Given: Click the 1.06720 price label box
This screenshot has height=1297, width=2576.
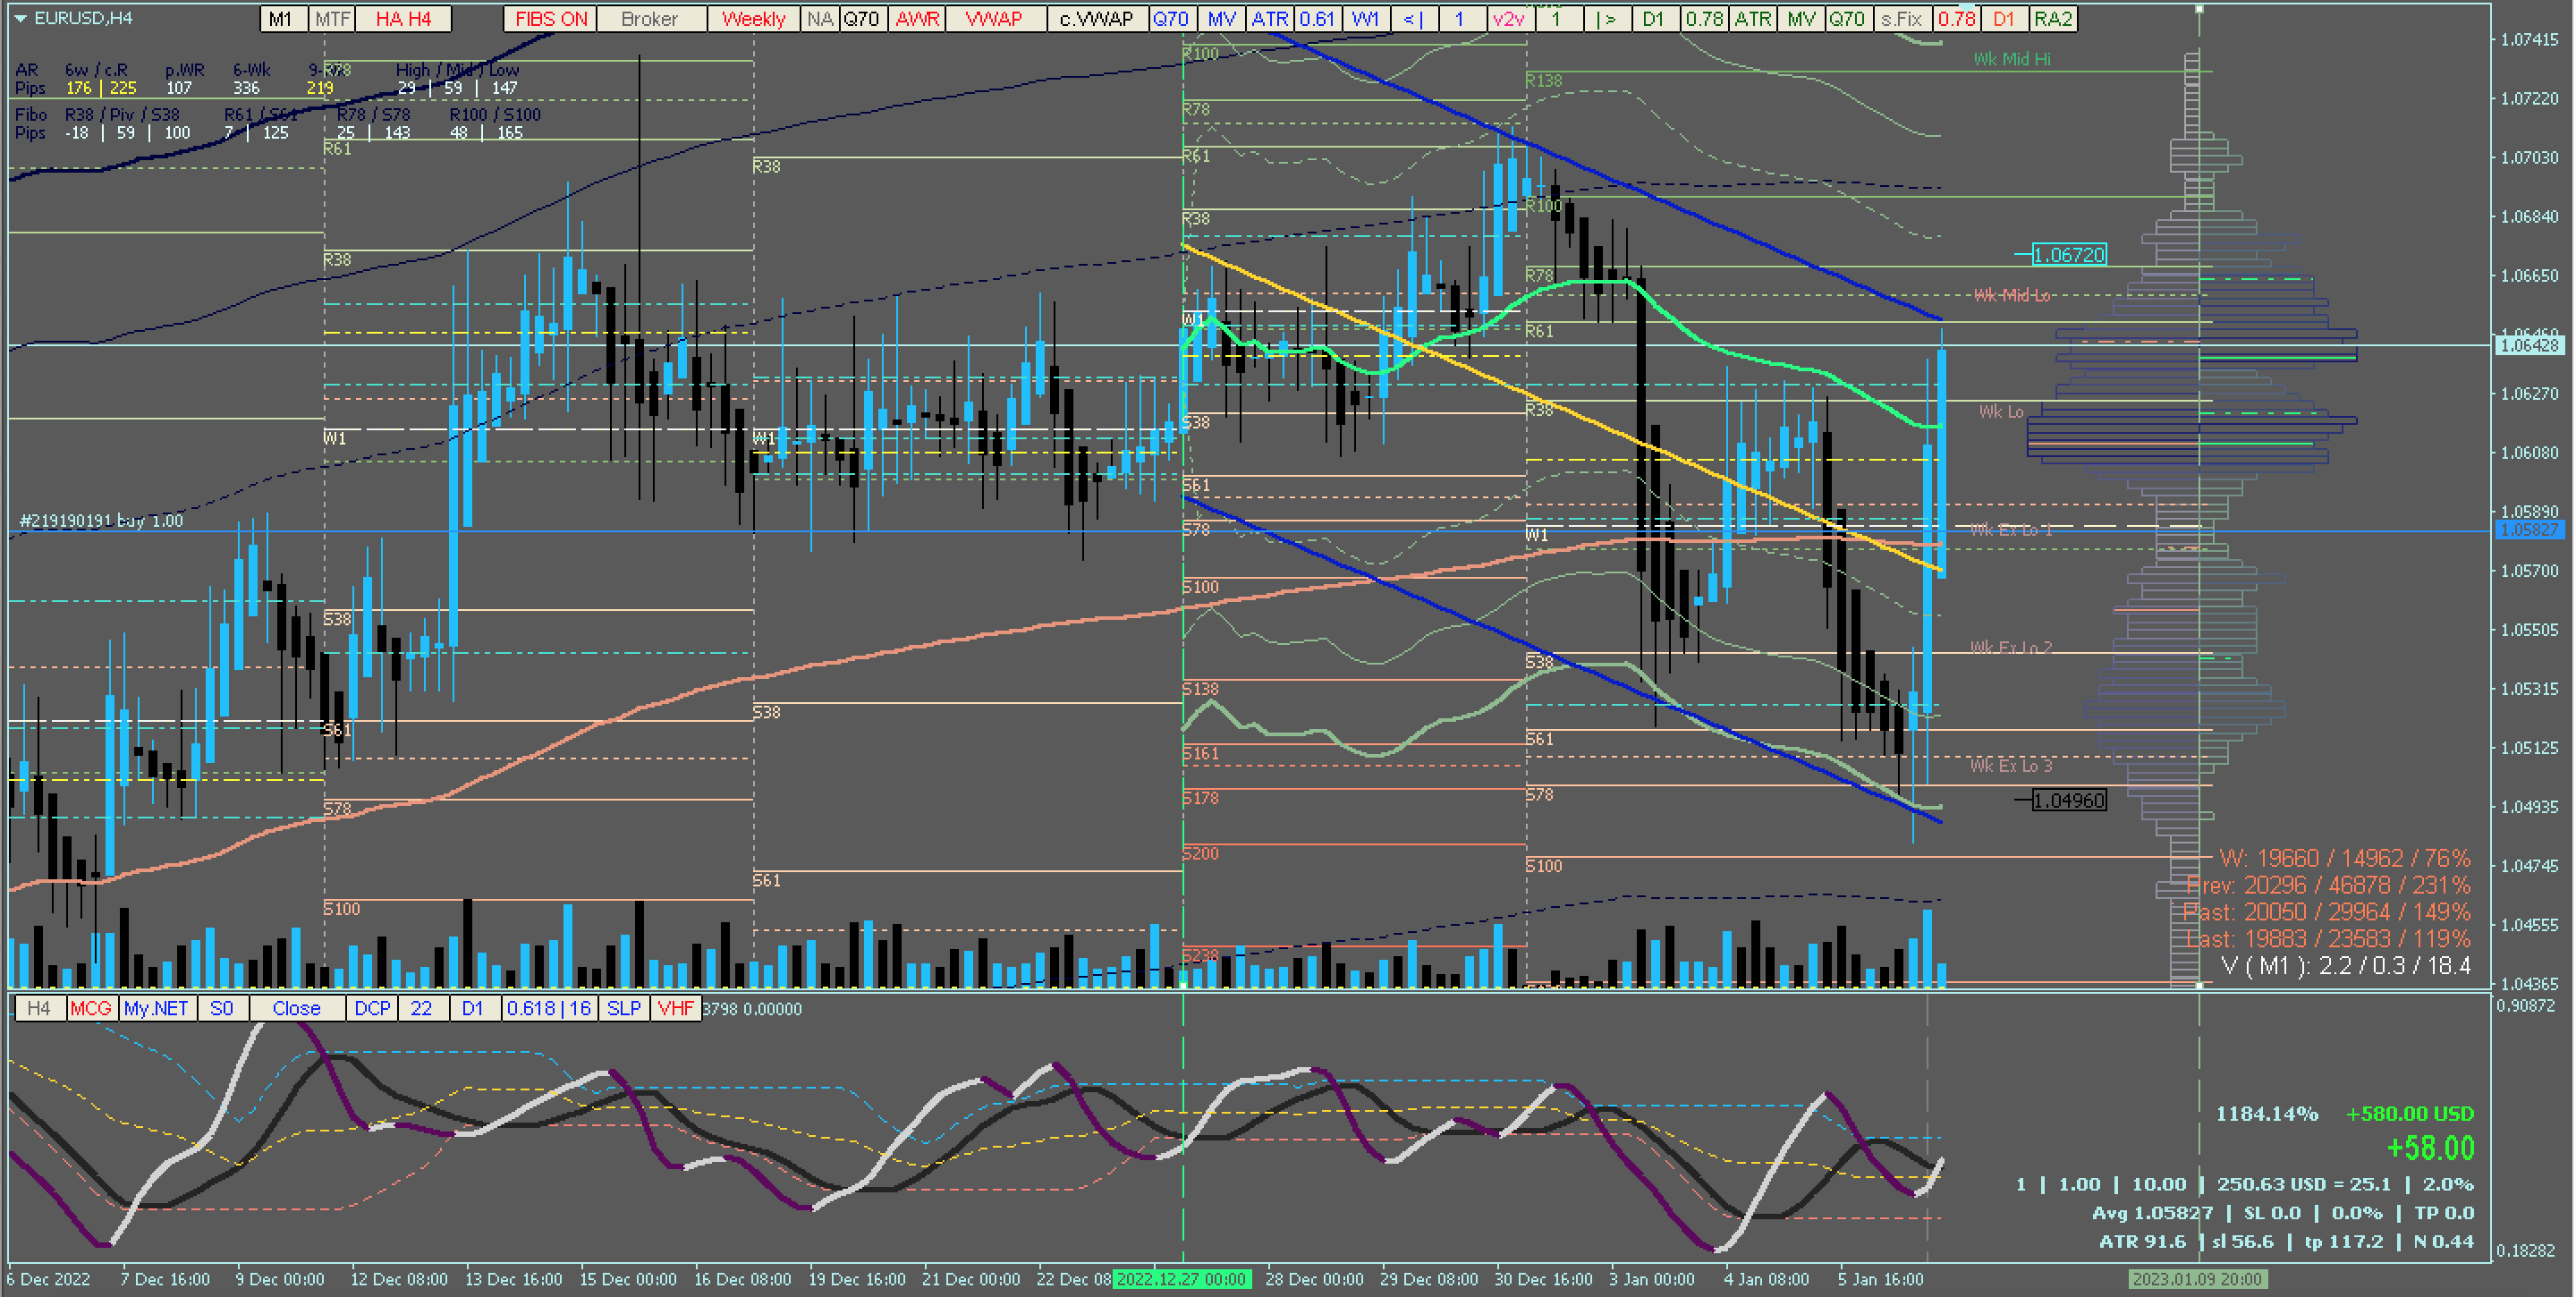Looking at the screenshot, I should (x=2068, y=255).
